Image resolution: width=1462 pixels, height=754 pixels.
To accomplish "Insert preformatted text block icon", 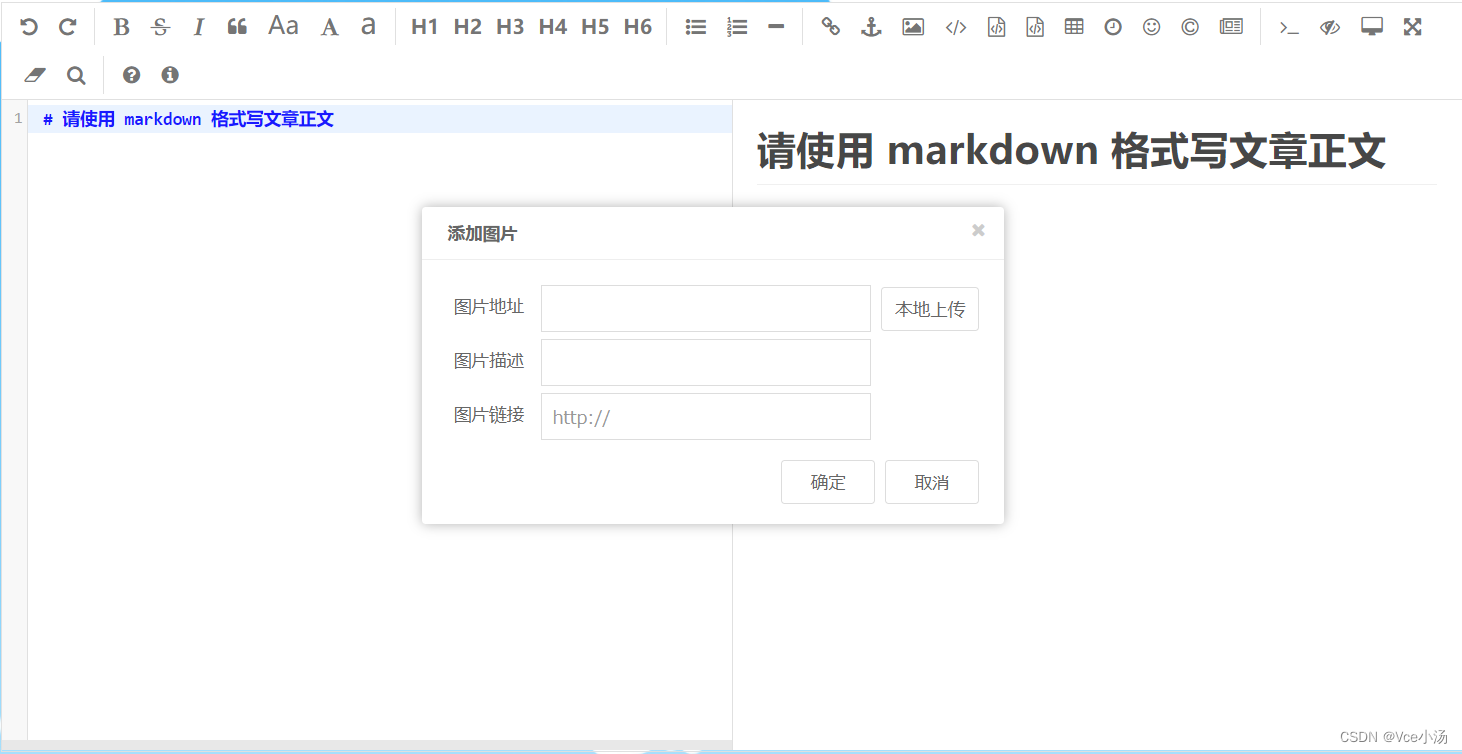I will (996, 27).
